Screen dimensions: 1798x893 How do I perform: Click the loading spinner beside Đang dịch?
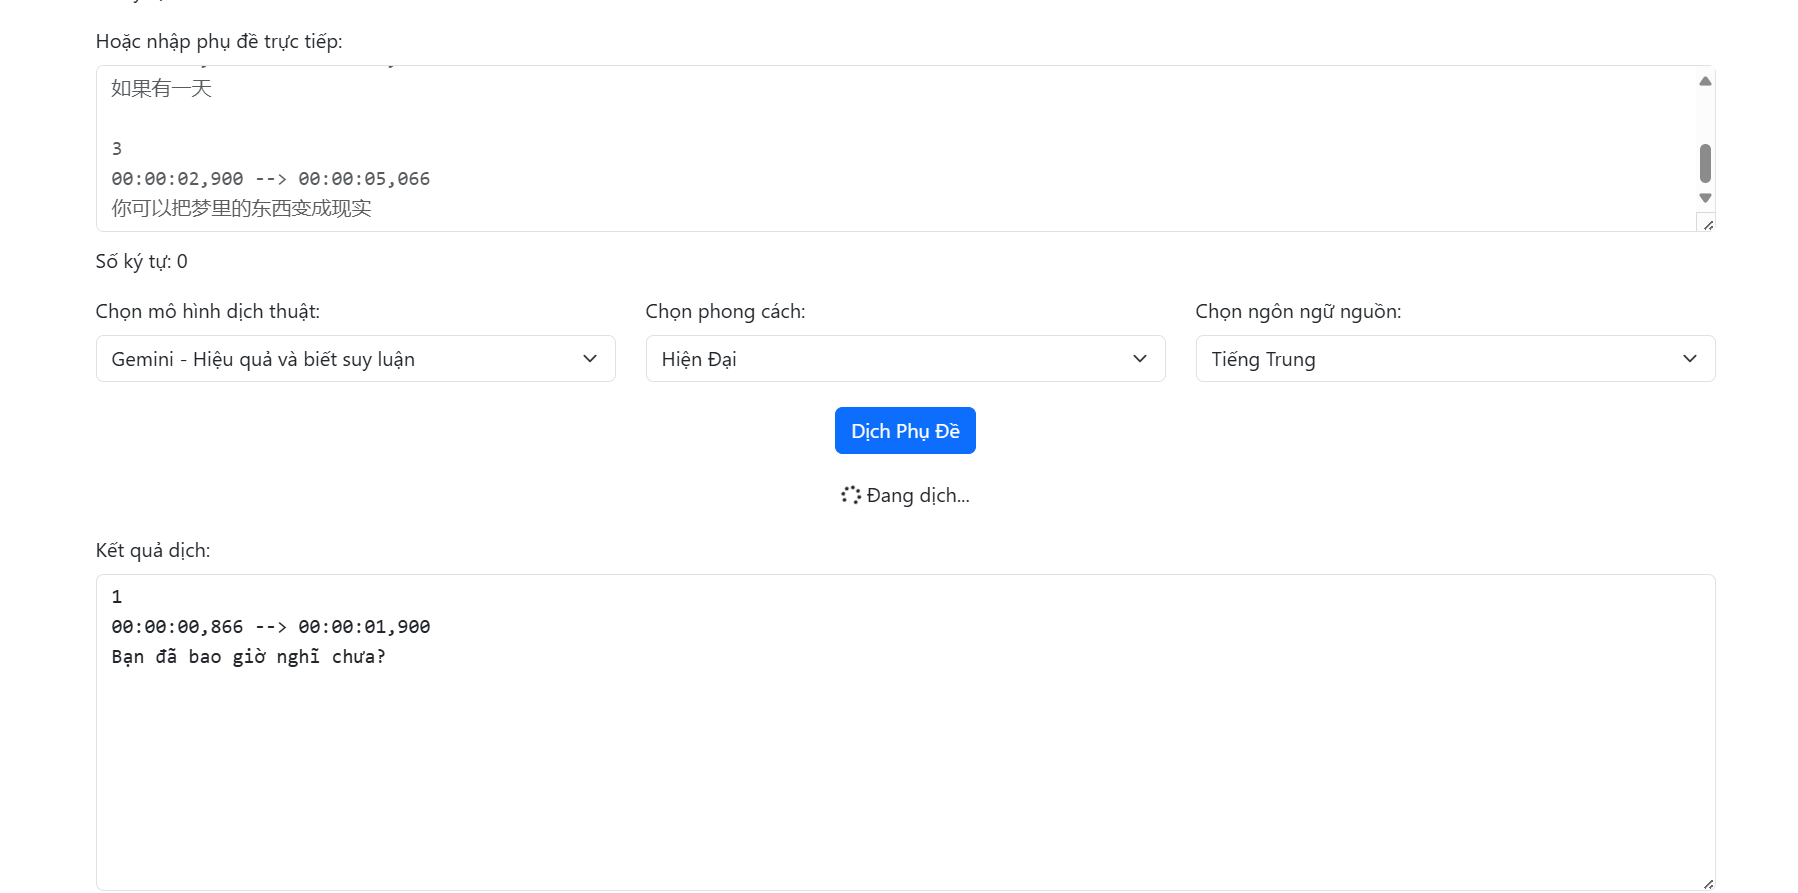[x=850, y=495]
